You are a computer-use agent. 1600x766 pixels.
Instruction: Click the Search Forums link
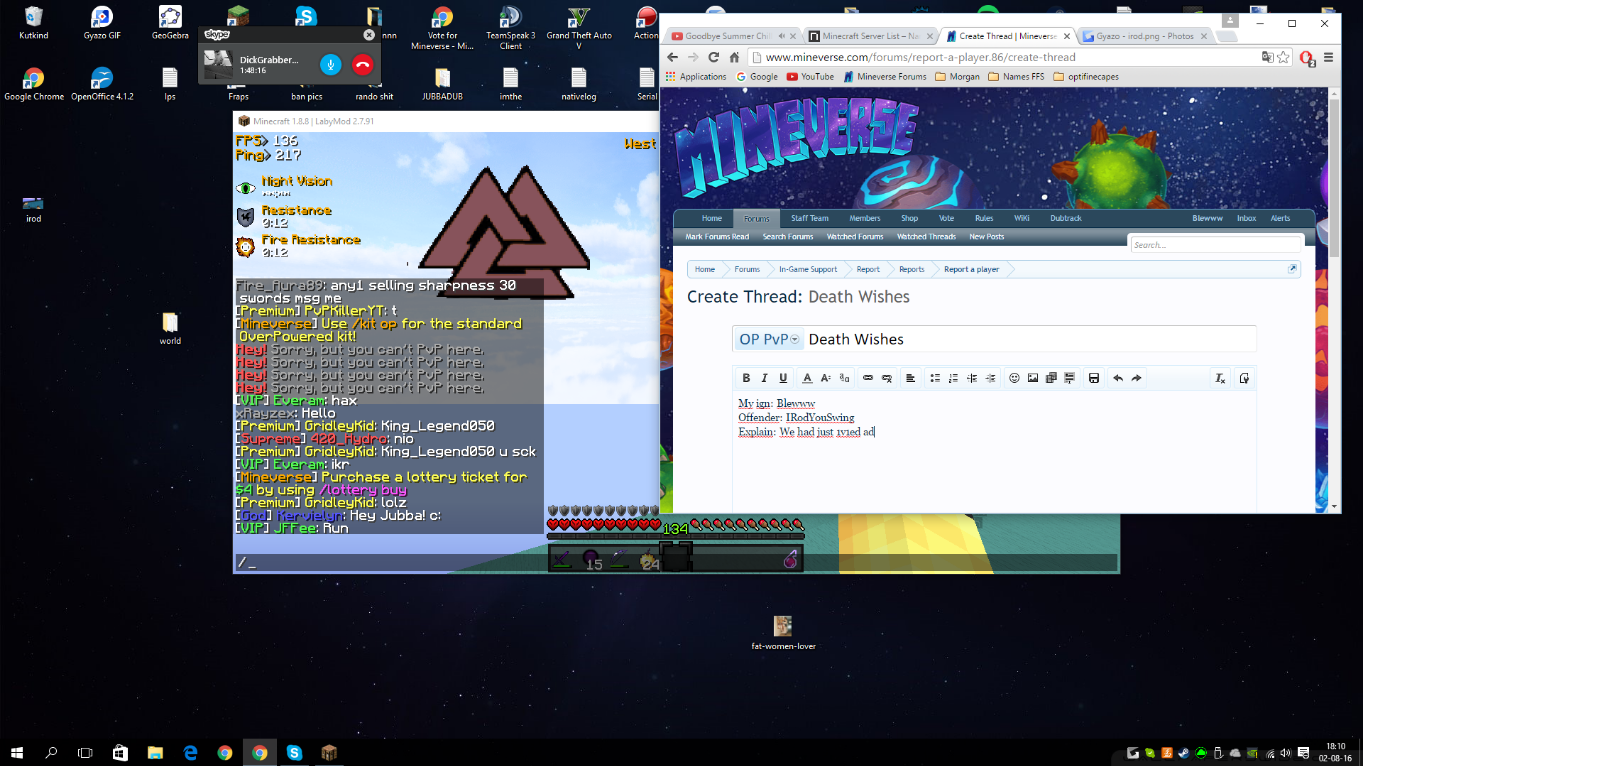(x=788, y=237)
